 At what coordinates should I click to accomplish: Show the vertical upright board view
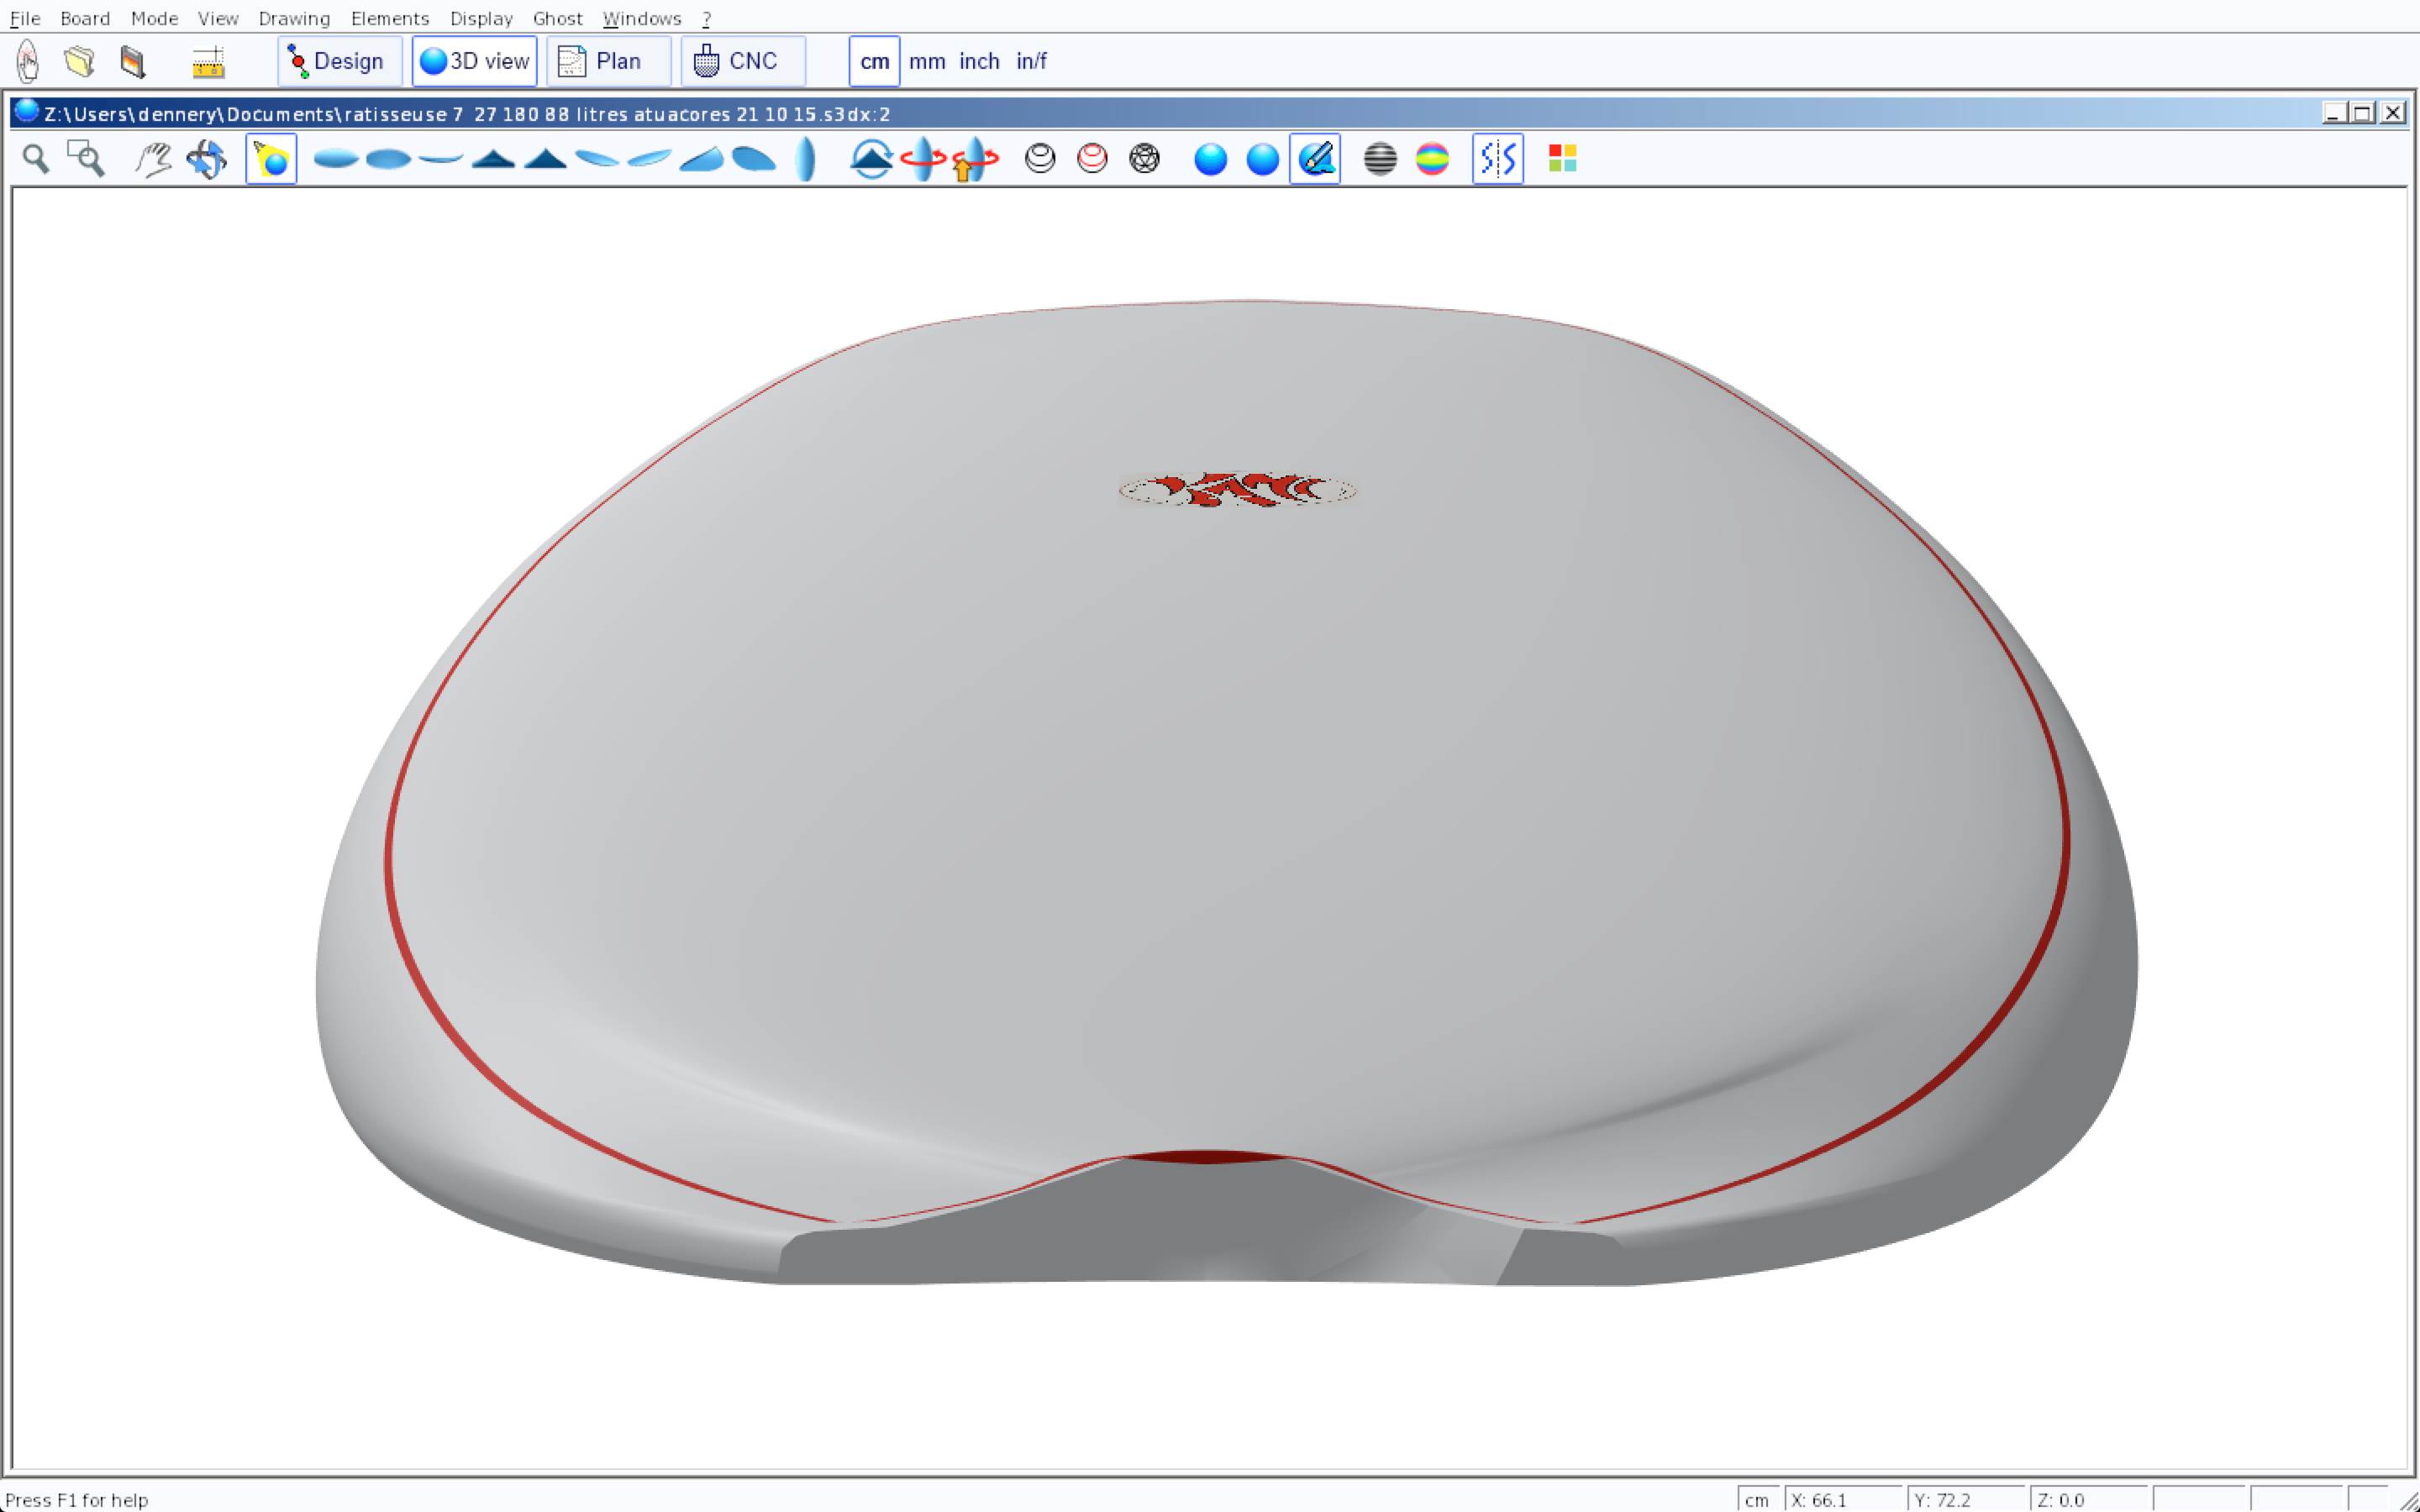click(805, 159)
